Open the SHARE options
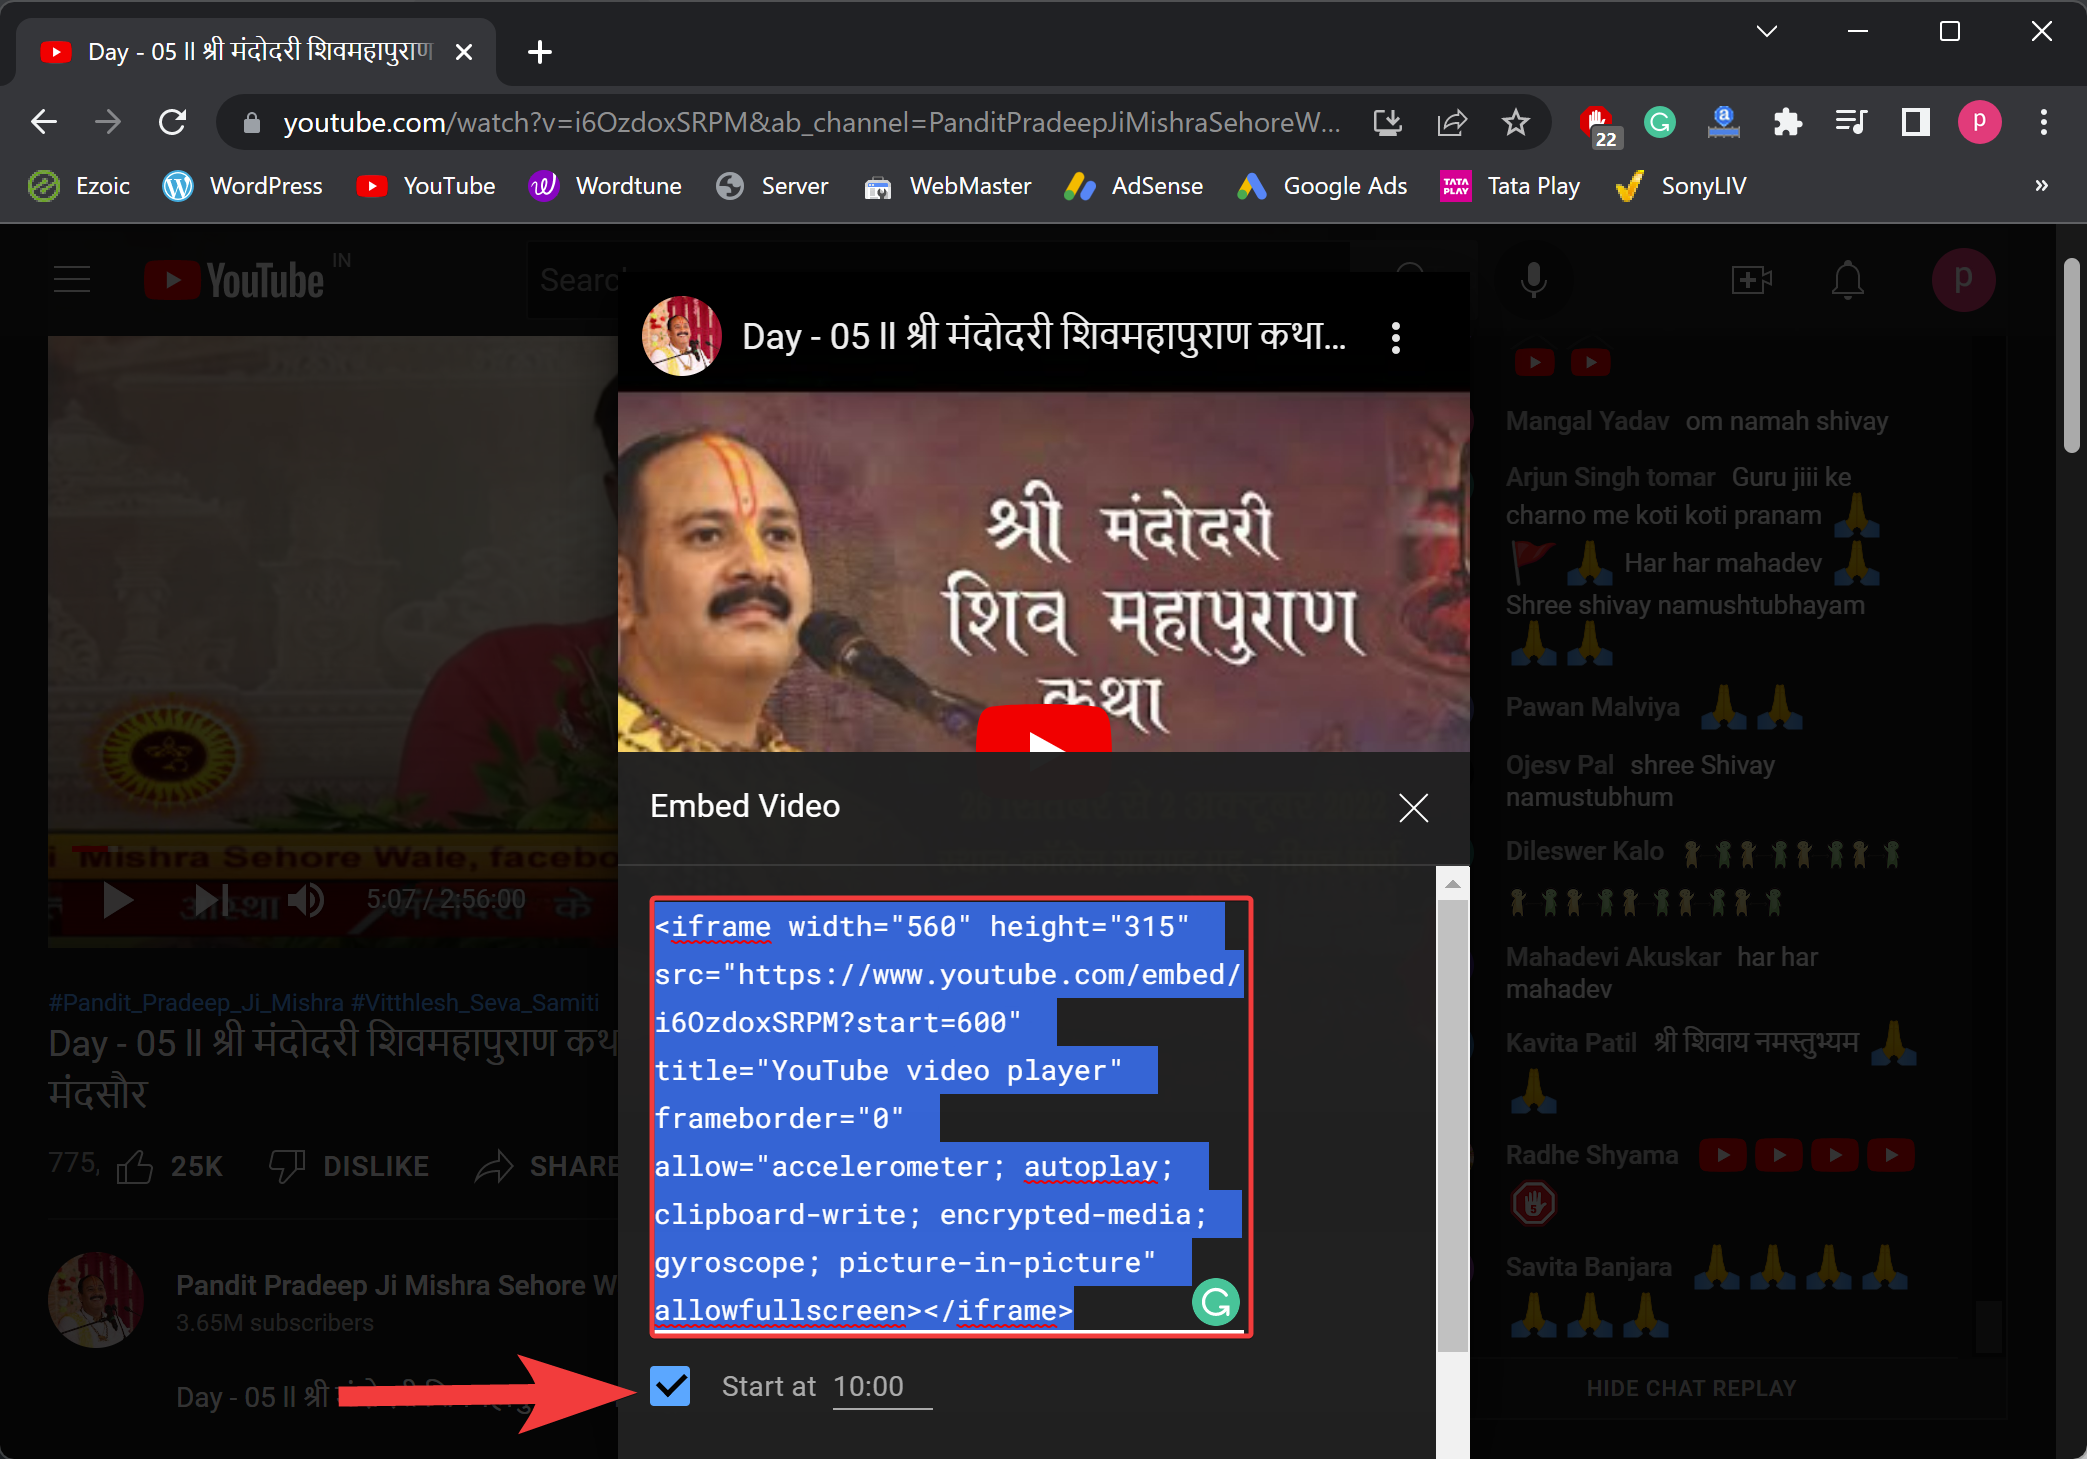The image size is (2087, 1459). point(546,1166)
